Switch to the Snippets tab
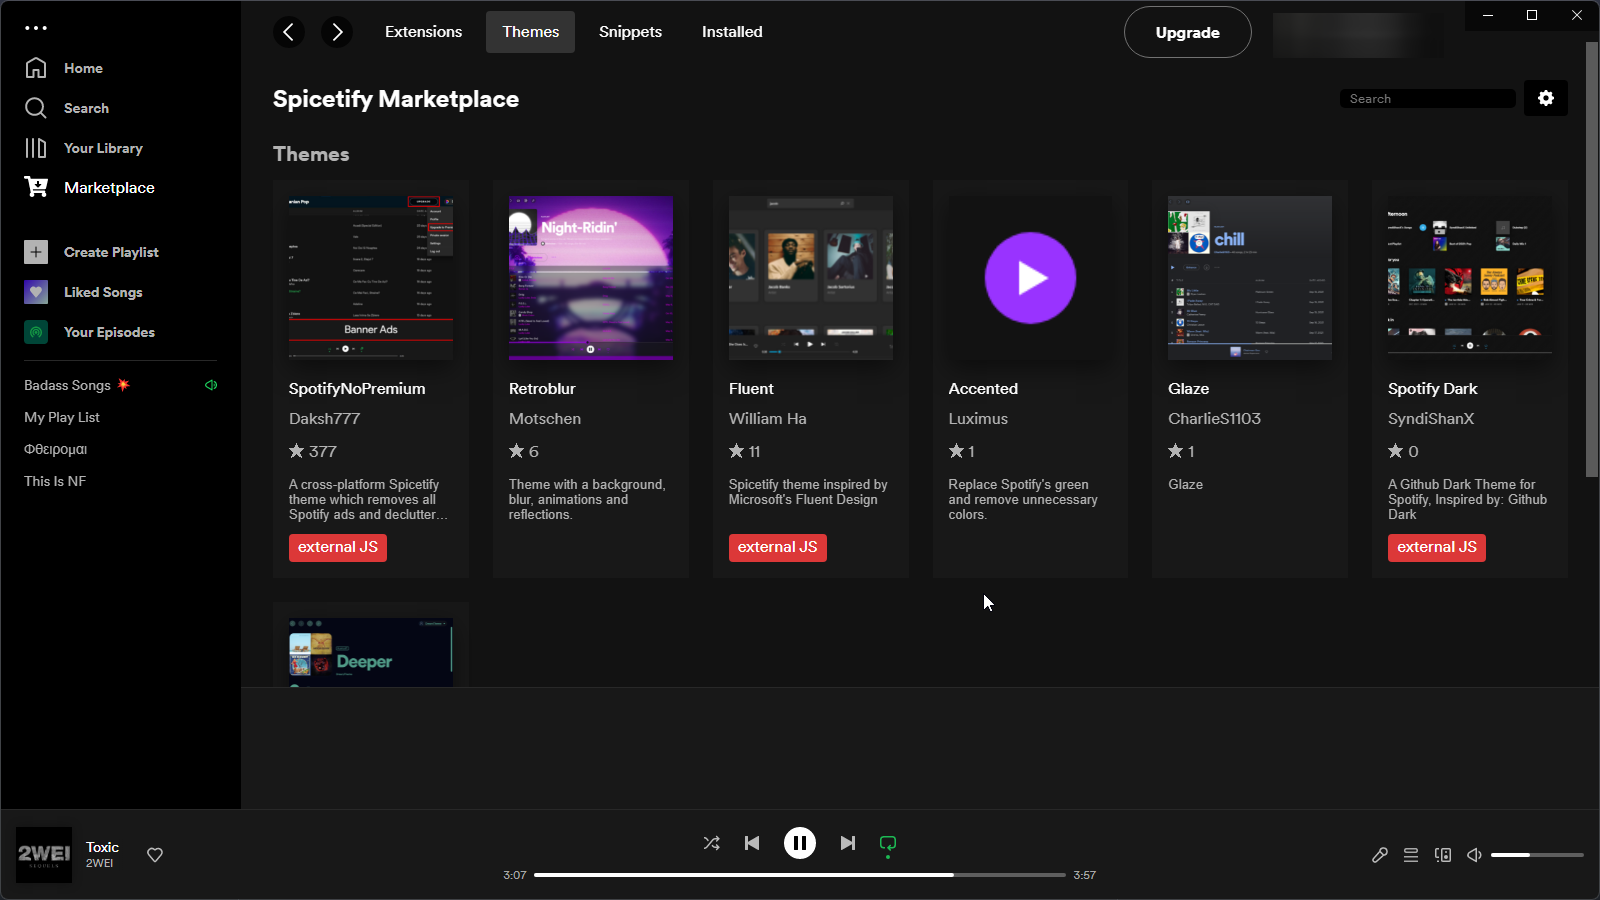The image size is (1600, 900). pos(630,31)
